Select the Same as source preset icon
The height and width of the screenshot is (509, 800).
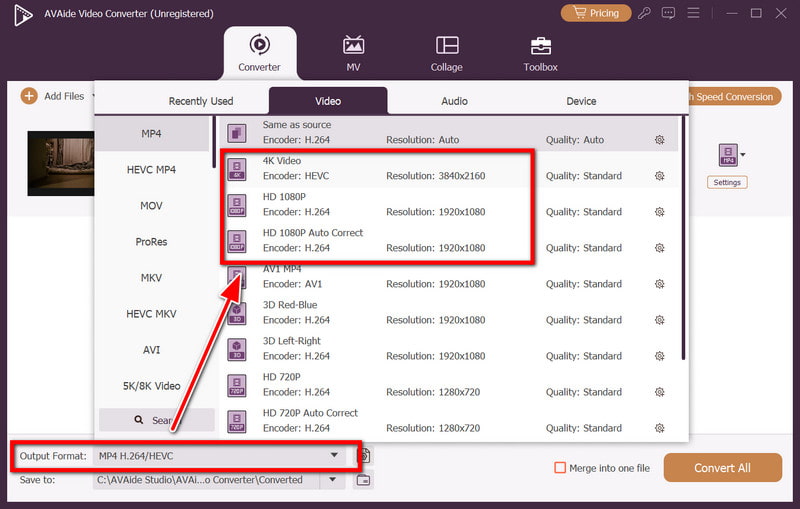coord(237,133)
